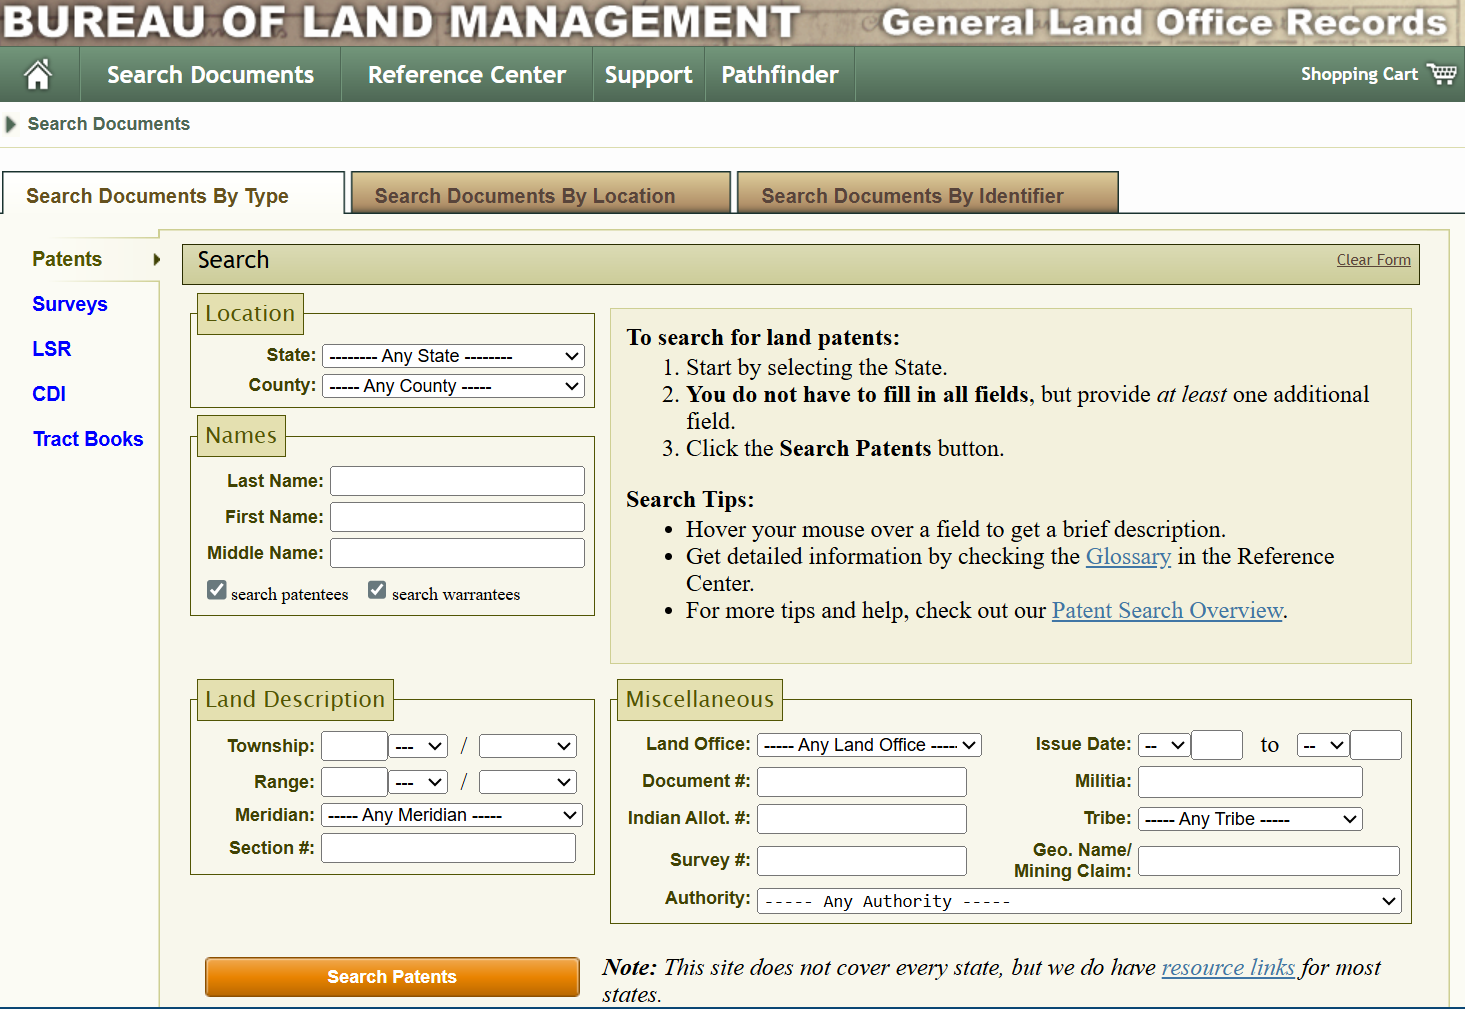Screen dimensions: 1465x1009
Task: Click the Section # input field
Action: pos(448,848)
